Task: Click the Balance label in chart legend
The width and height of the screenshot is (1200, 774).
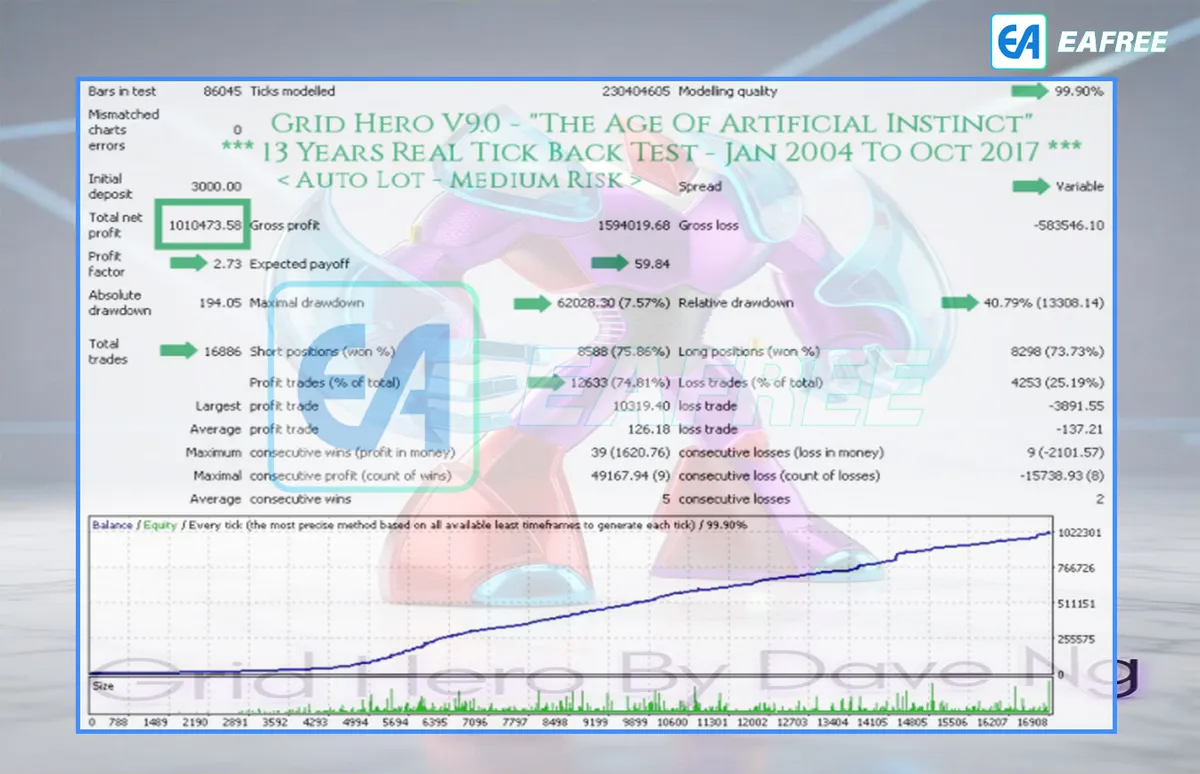Action: tap(111, 525)
